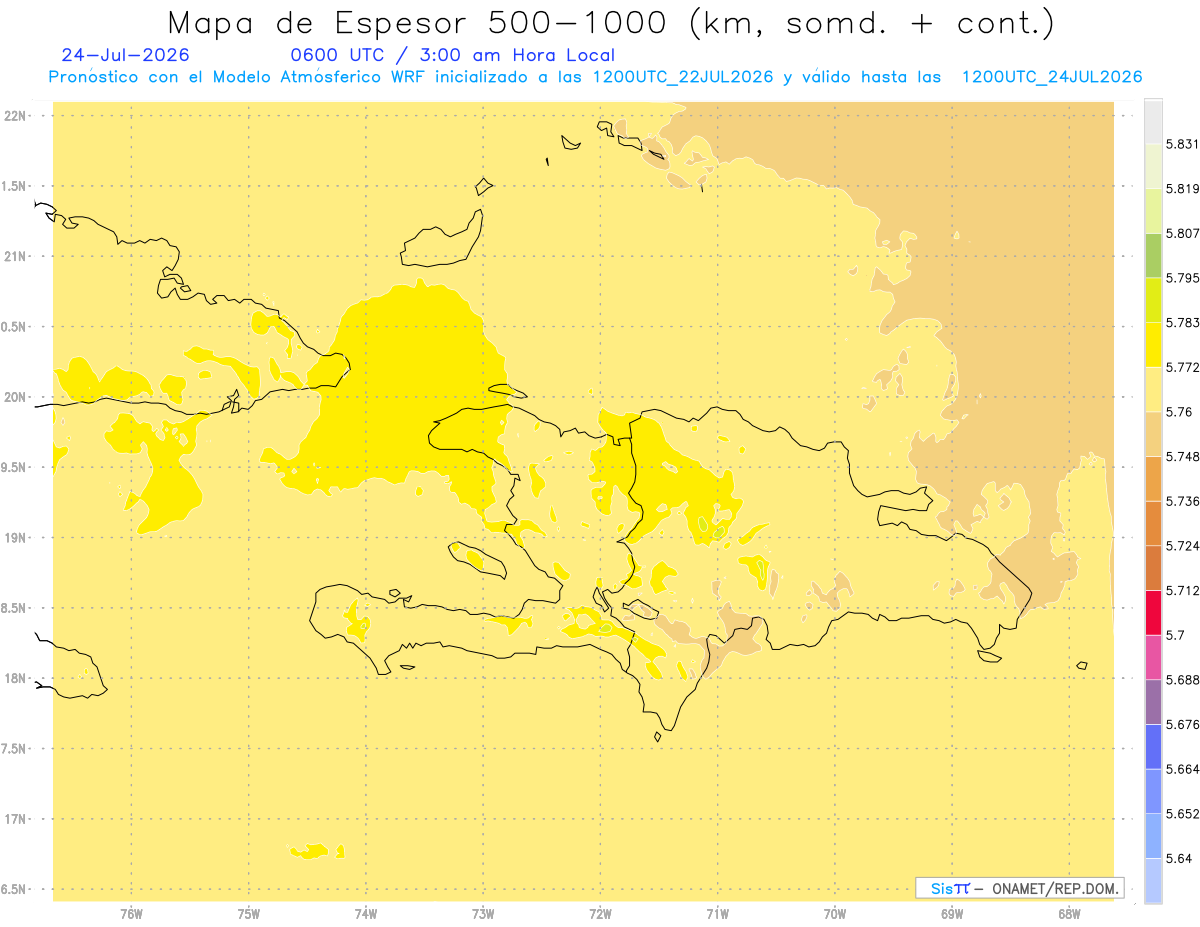Screen dimensions: 1200x927
Task: Click the colorbar value "5.664"
Action: (x=1183, y=769)
